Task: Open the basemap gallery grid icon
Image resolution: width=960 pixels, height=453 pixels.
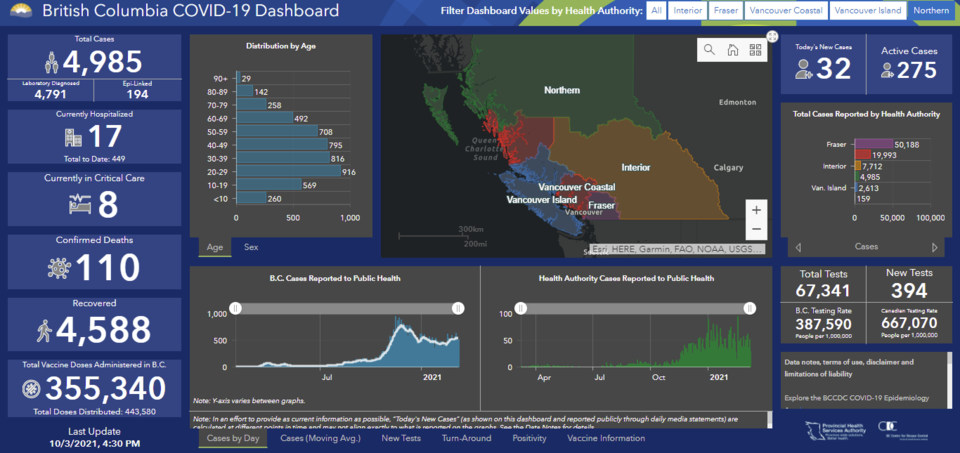Action: click(x=755, y=50)
